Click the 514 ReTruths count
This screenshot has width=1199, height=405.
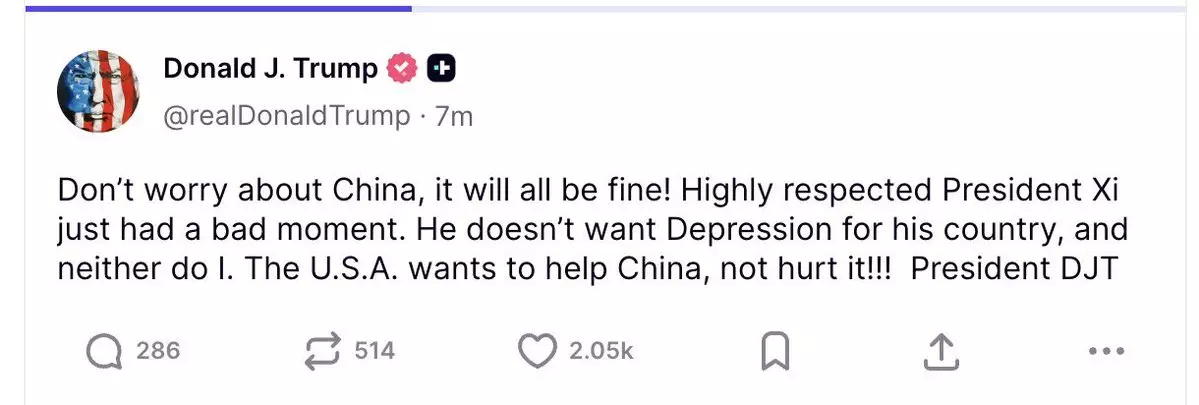[375, 351]
